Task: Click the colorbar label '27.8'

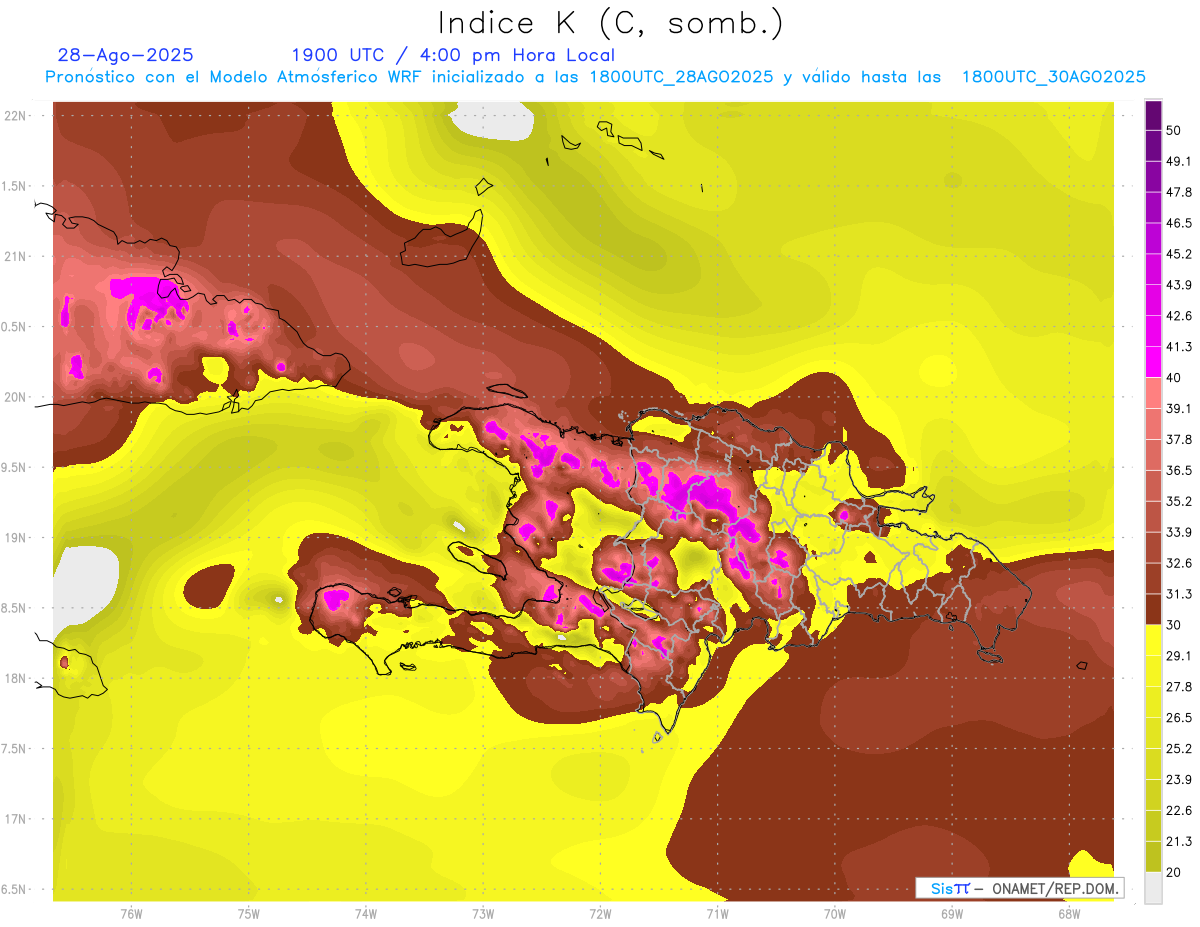Action: tap(1178, 687)
